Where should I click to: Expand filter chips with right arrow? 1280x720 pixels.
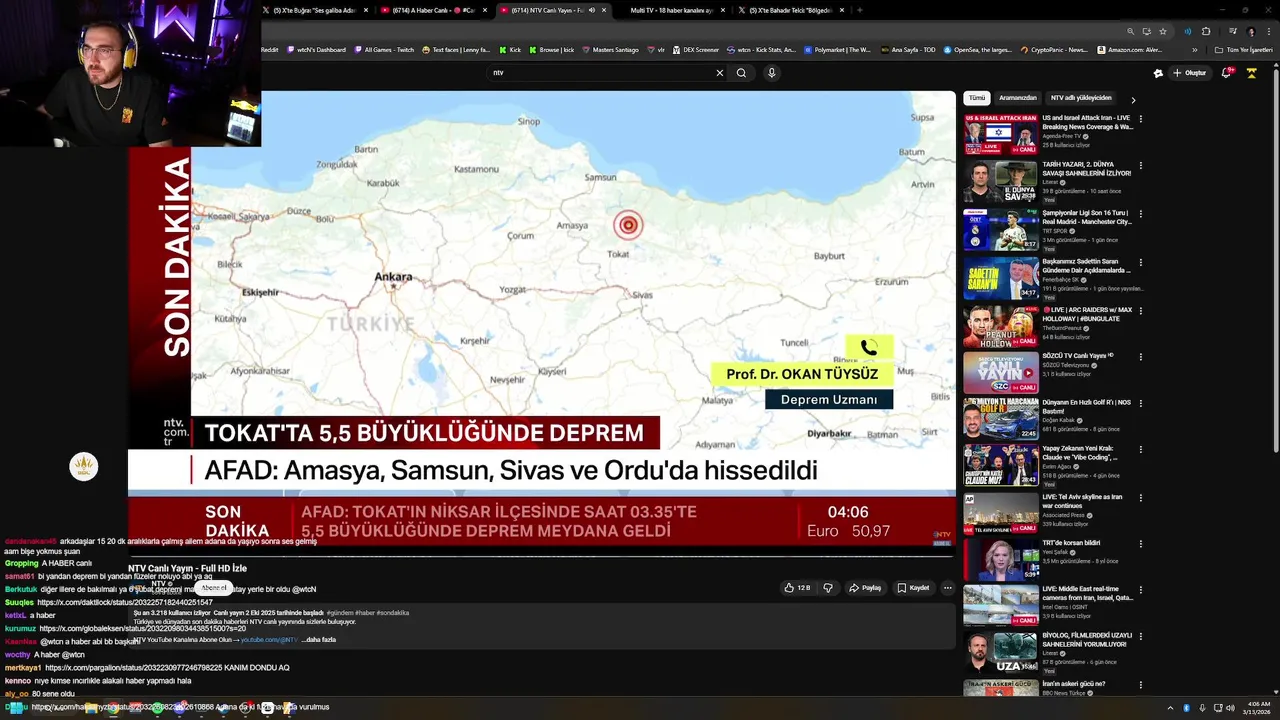1133,100
